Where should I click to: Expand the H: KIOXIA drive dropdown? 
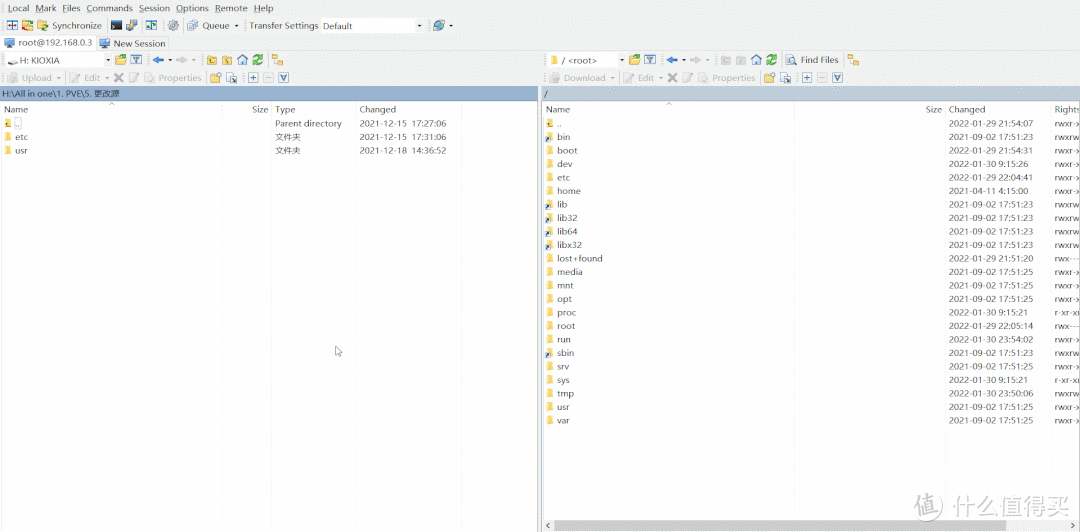tap(107, 60)
